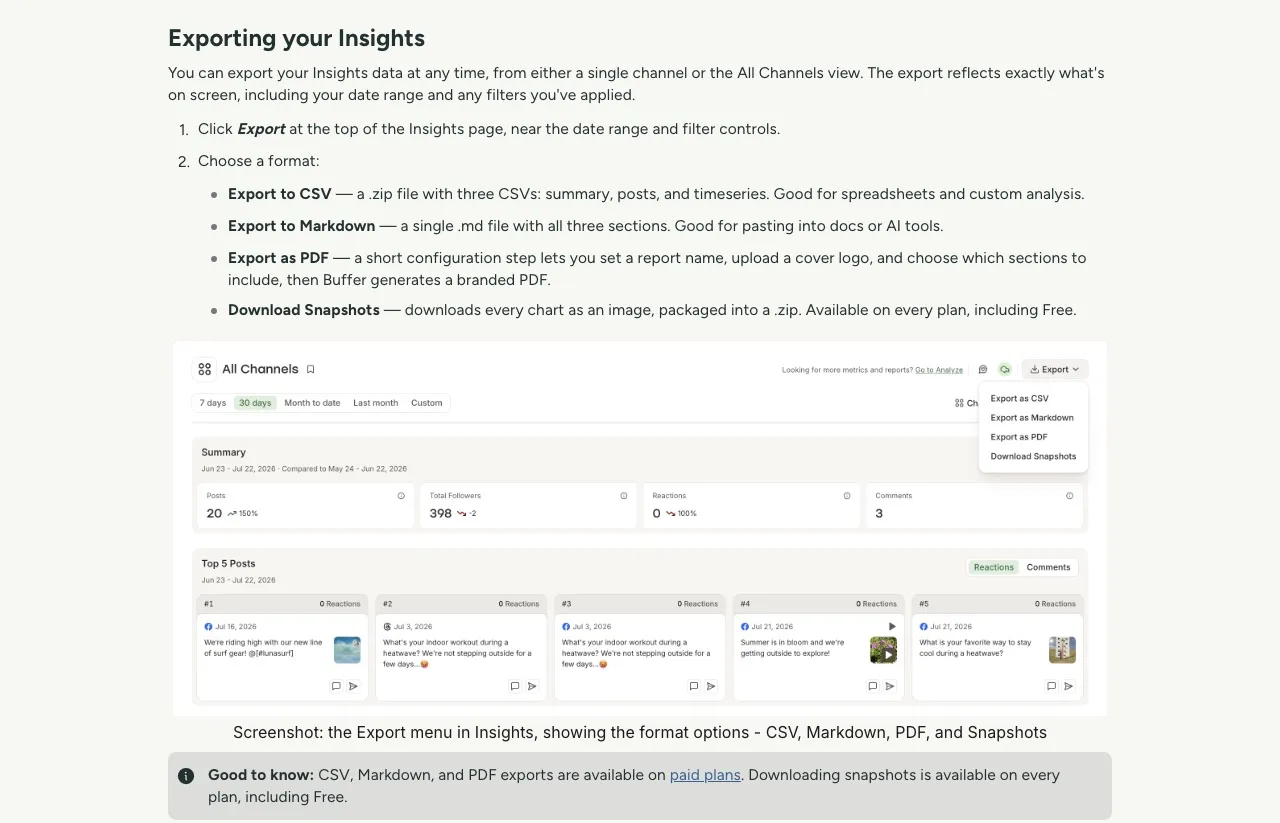
Task: Click the video play icon on post #4
Action: (892, 626)
